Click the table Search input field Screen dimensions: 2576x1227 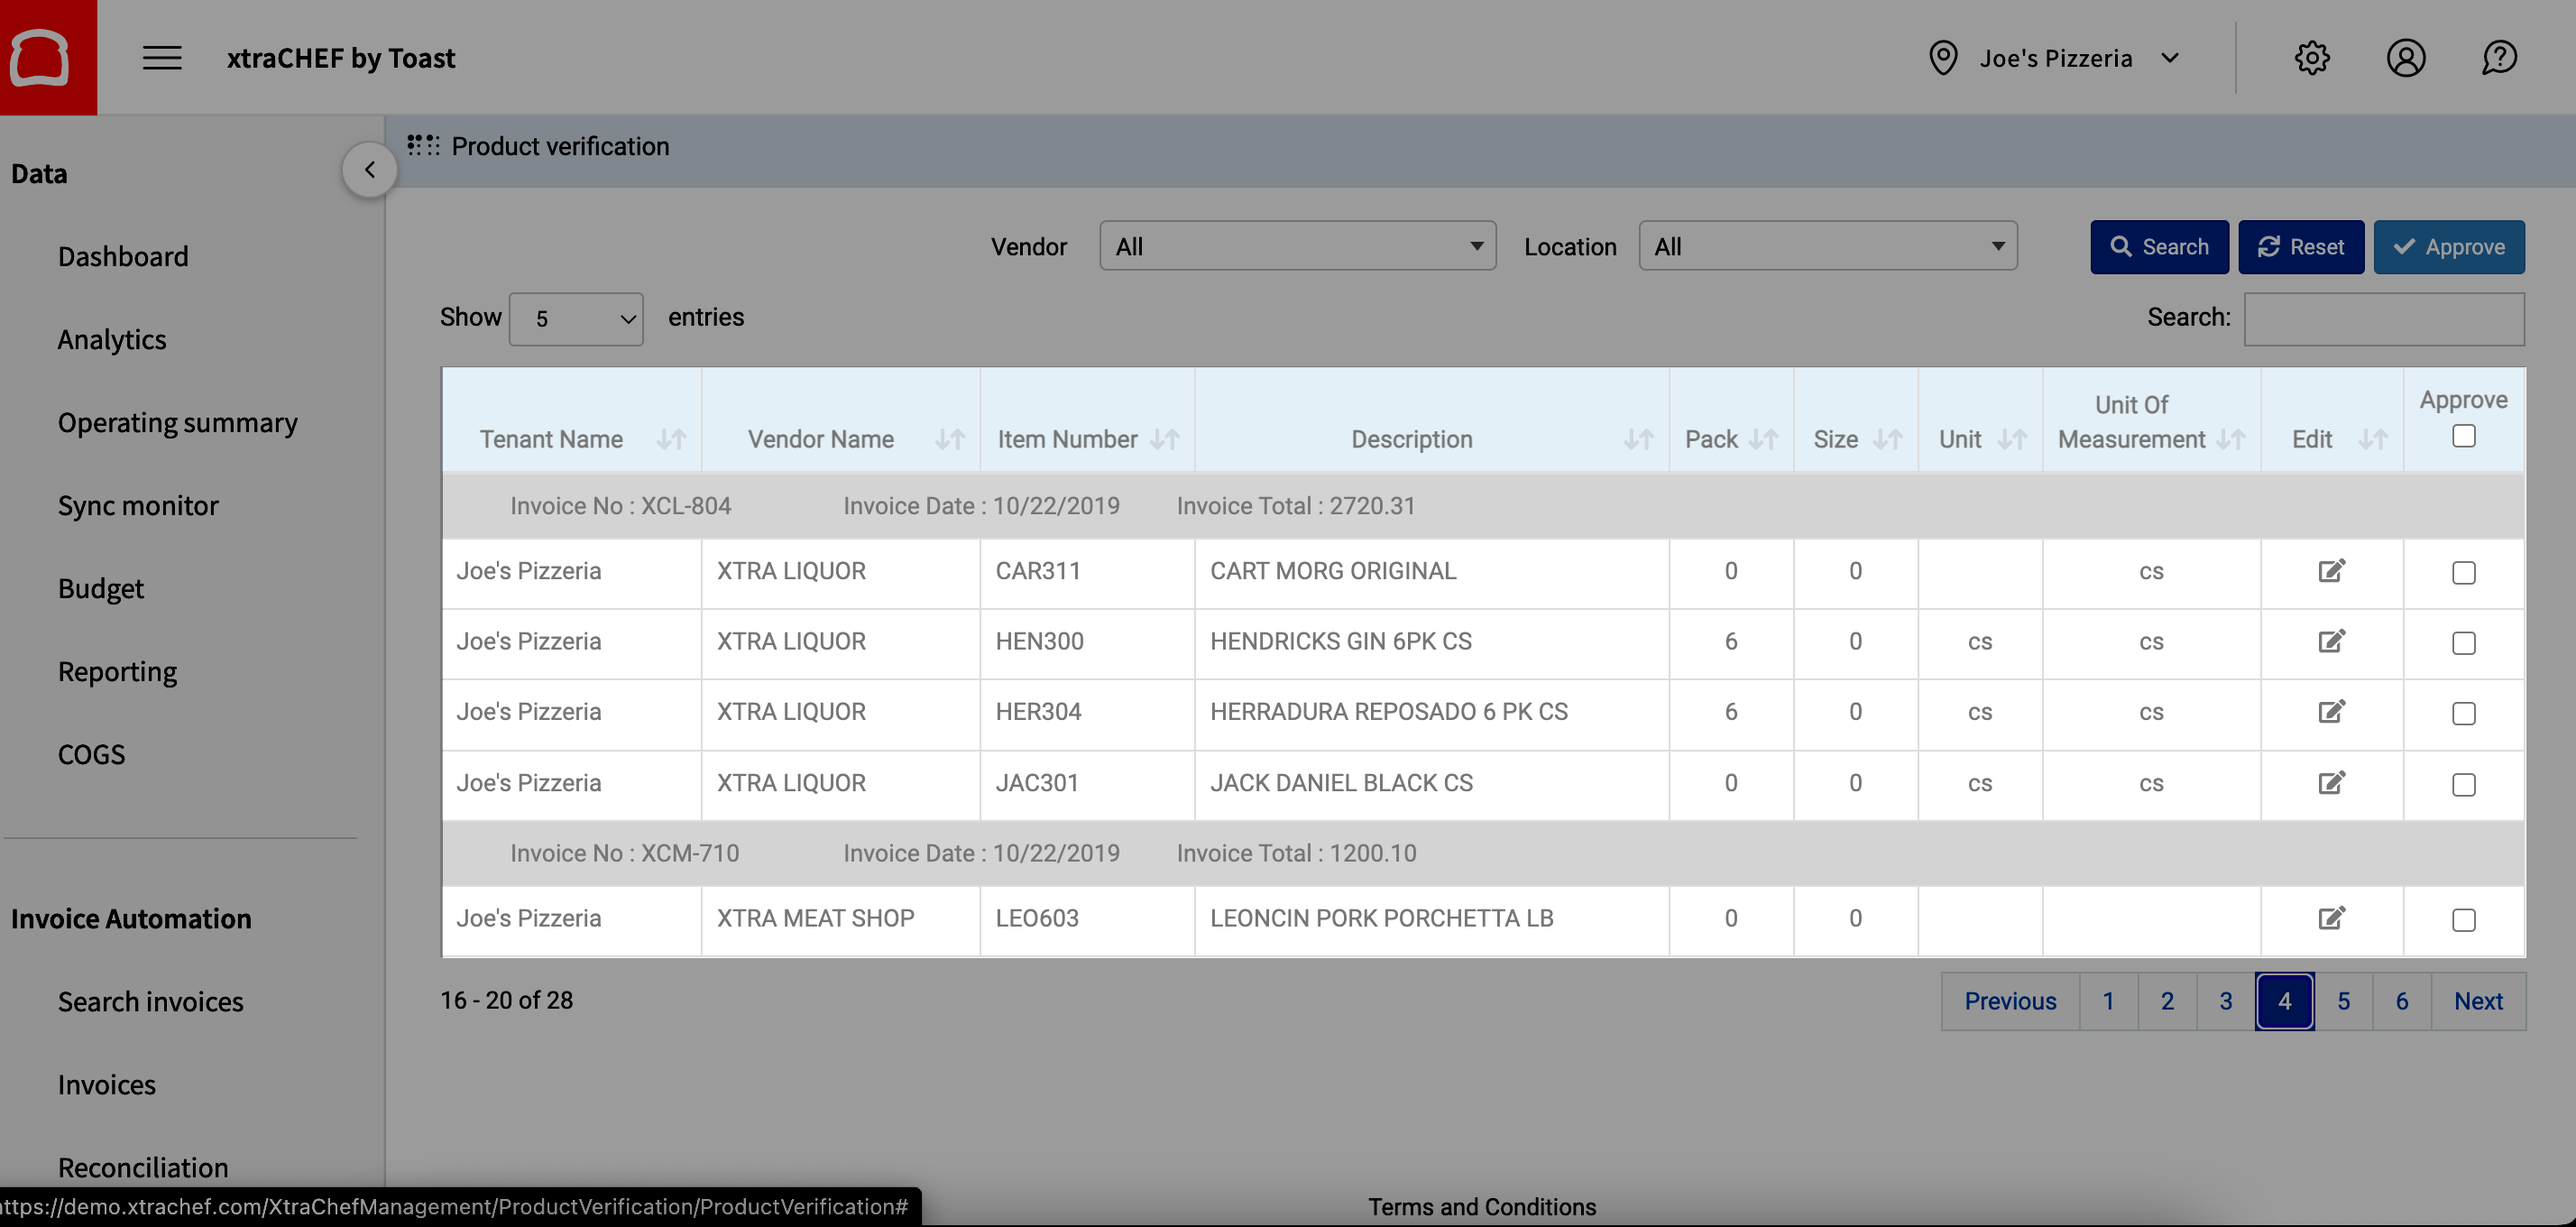click(2383, 319)
